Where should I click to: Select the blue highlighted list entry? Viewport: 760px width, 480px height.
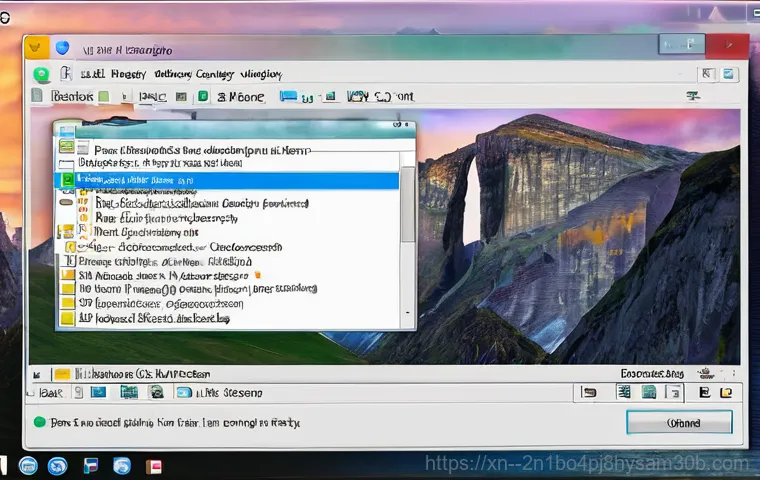(x=230, y=181)
